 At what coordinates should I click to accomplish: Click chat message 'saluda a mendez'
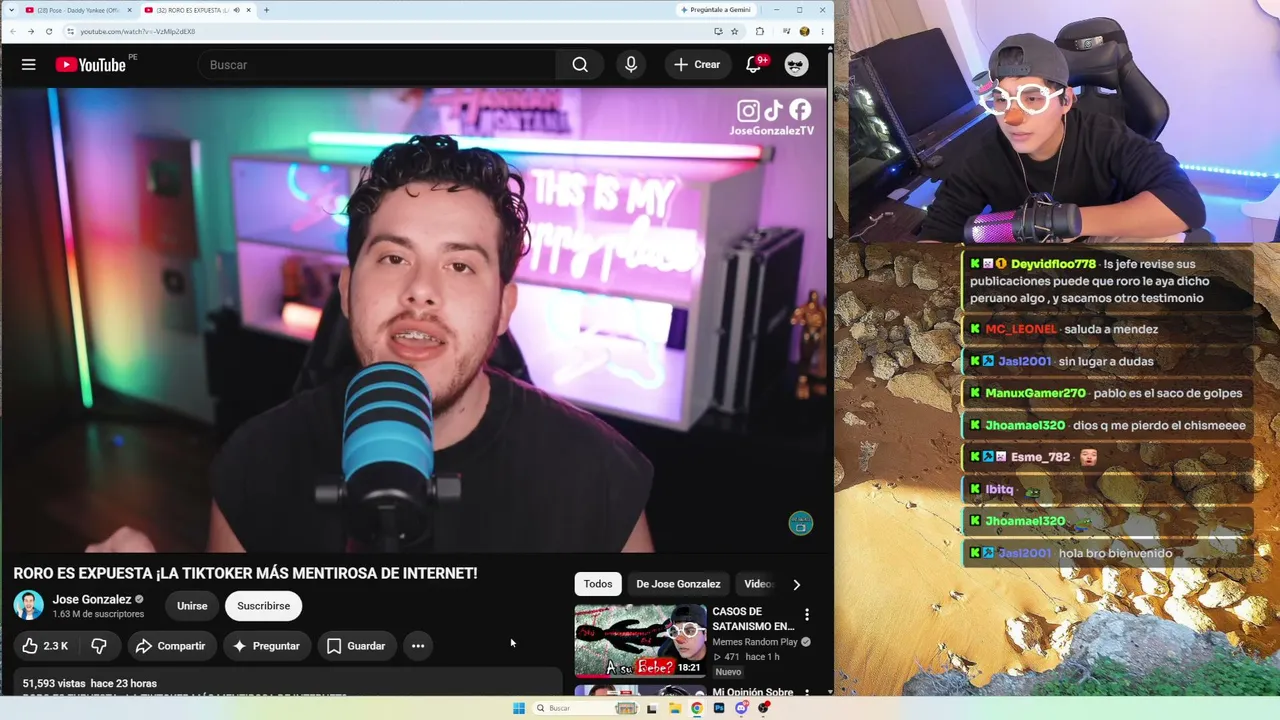(1111, 329)
